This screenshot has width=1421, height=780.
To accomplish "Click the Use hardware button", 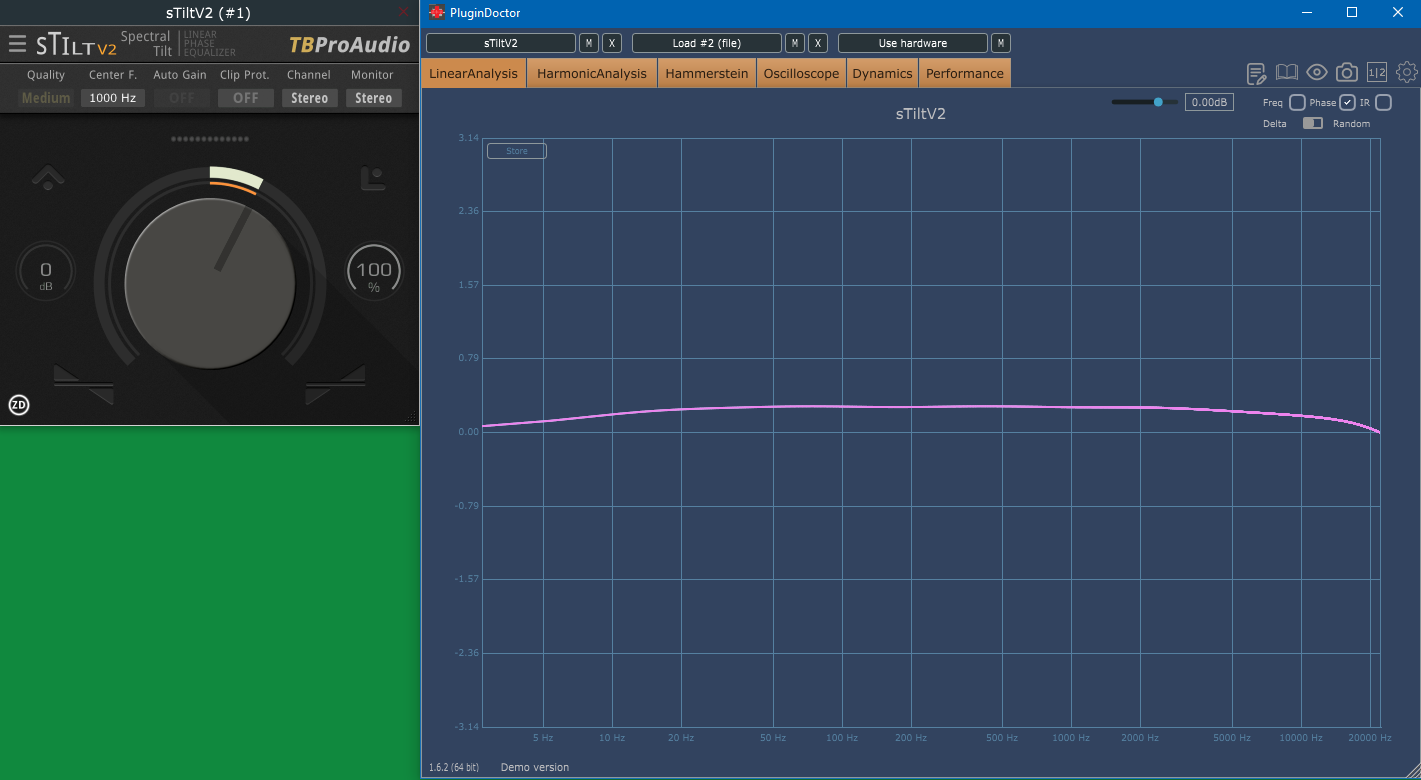I will [x=913, y=43].
